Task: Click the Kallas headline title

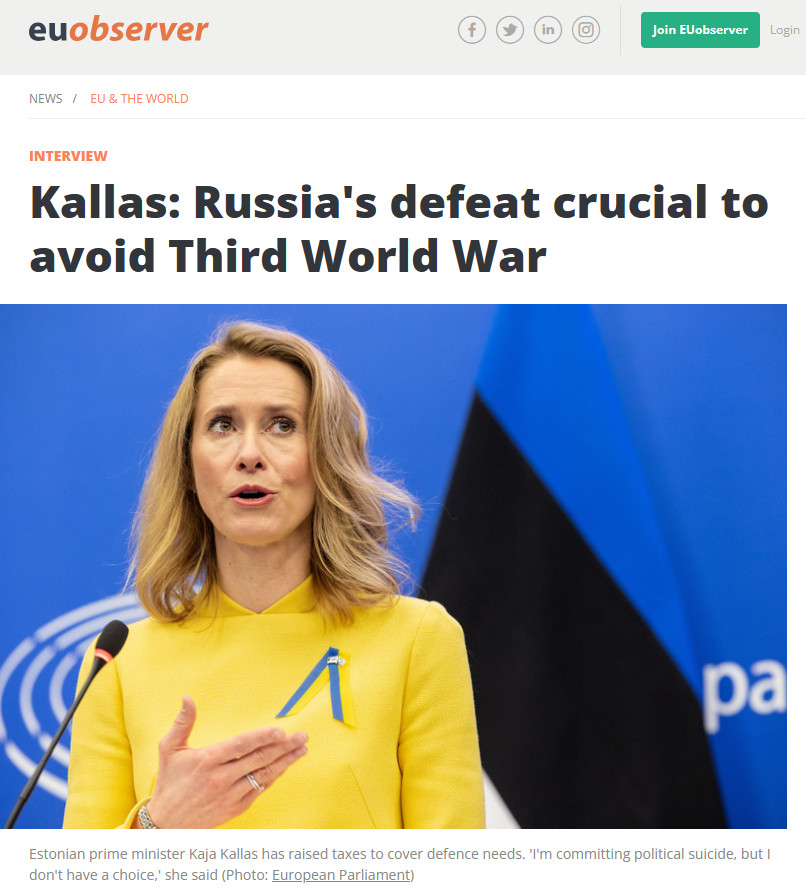Action: [398, 228]
